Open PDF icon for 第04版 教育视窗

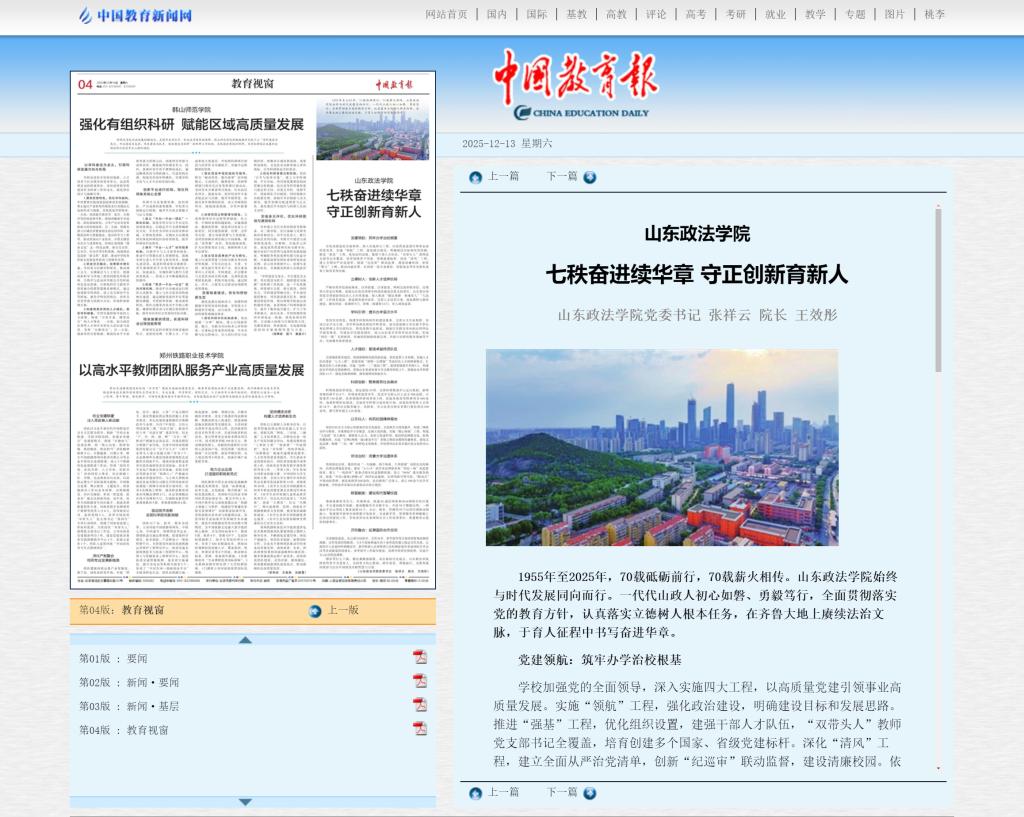420,729
